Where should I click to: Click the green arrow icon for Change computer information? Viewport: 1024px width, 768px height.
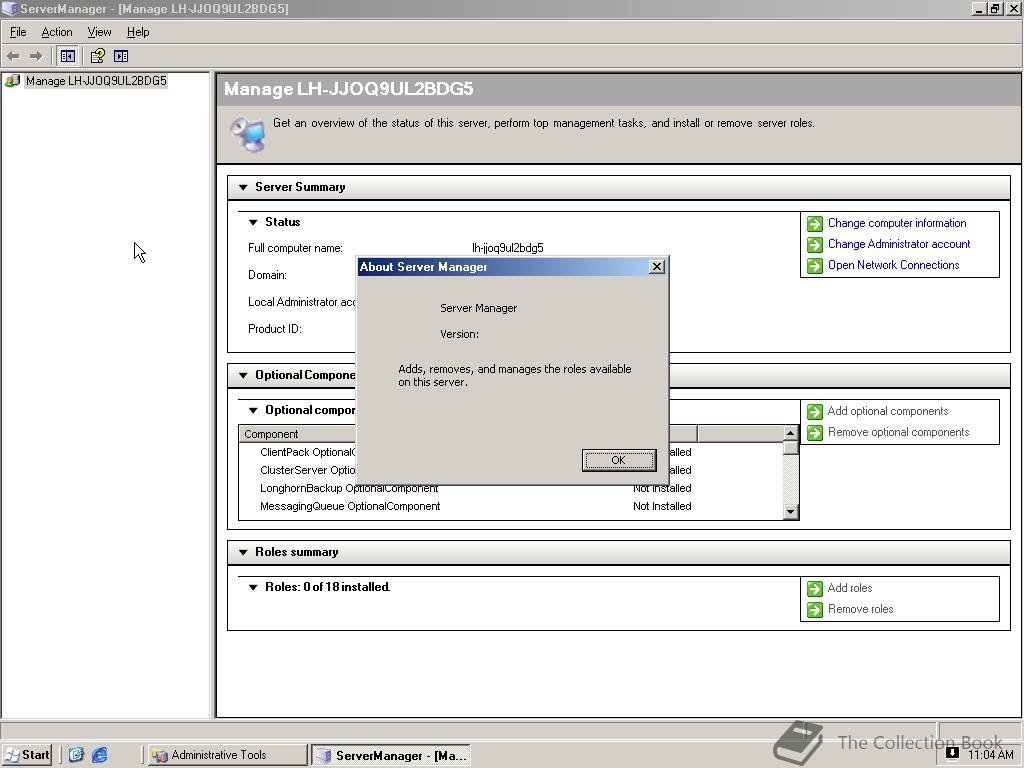(814, 224)
